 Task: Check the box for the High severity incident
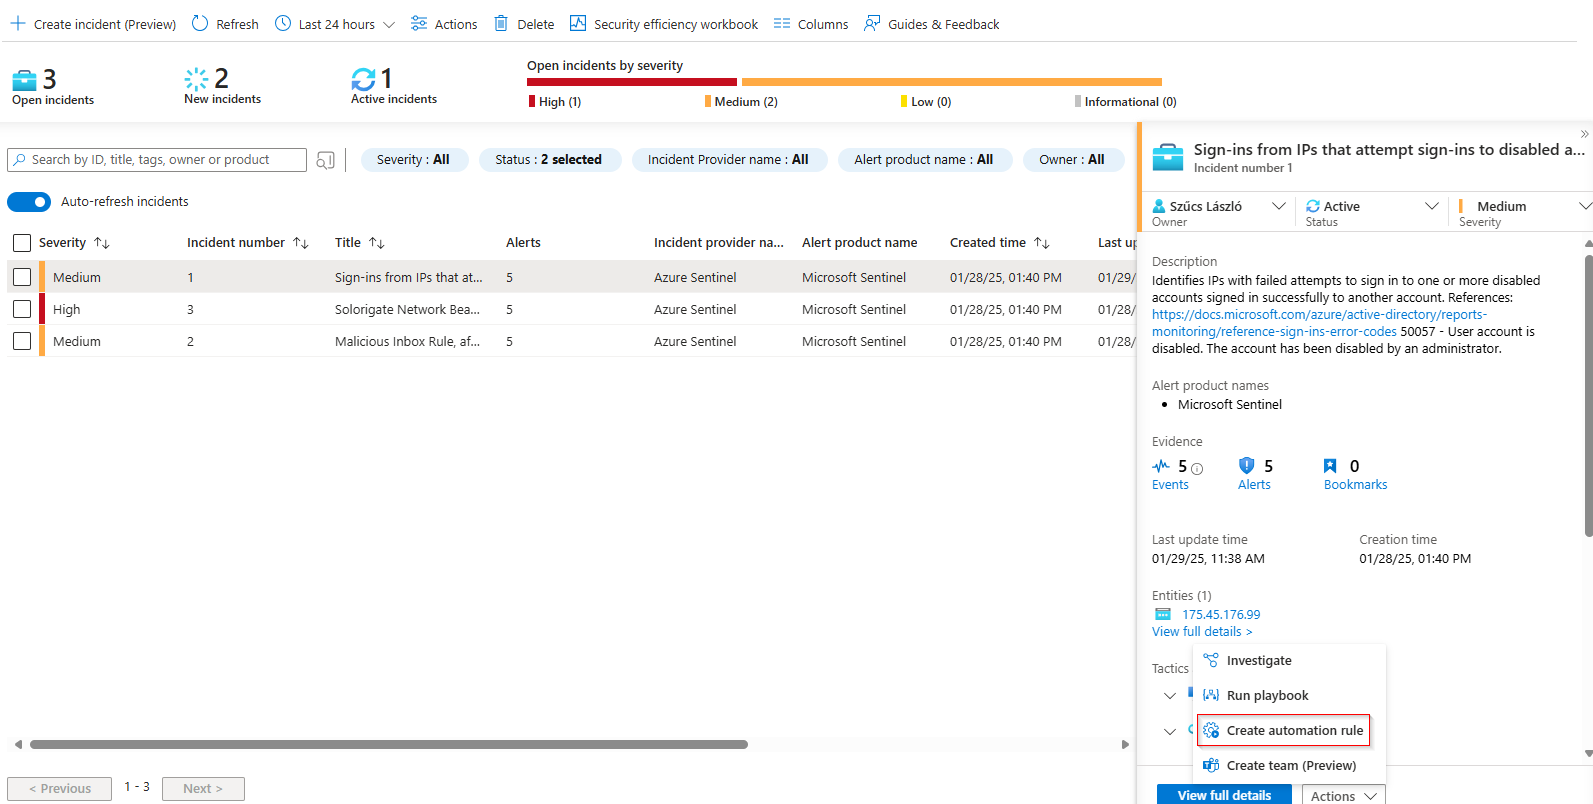(x=22, y=309)
